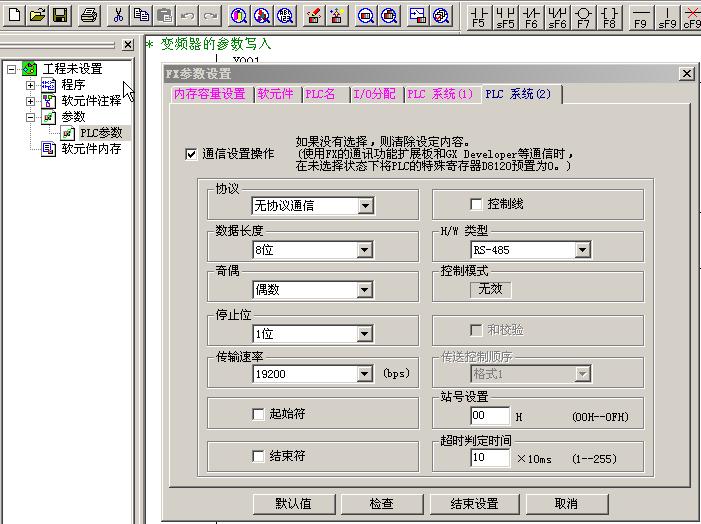The image size is (701, 524).
Task: Toggle the 通信设置操作 checkbox
Action: pyautogui.click(x=191, y=154)
